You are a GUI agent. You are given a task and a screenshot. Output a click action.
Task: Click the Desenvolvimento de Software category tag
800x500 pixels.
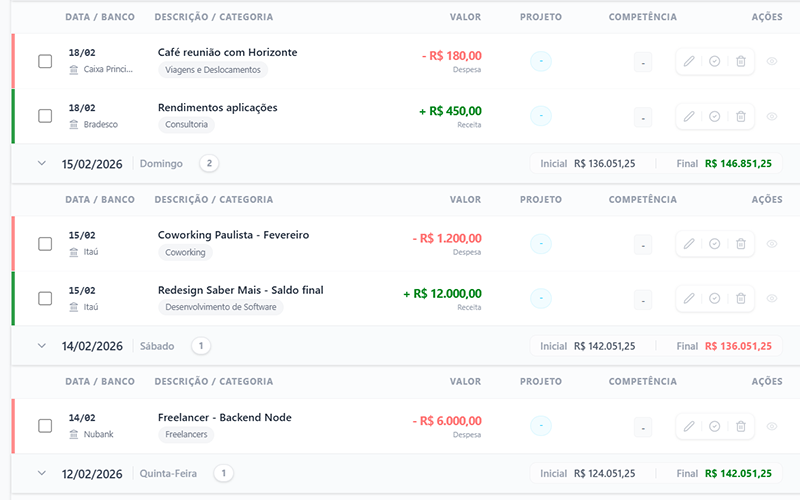tap(220, 308)
